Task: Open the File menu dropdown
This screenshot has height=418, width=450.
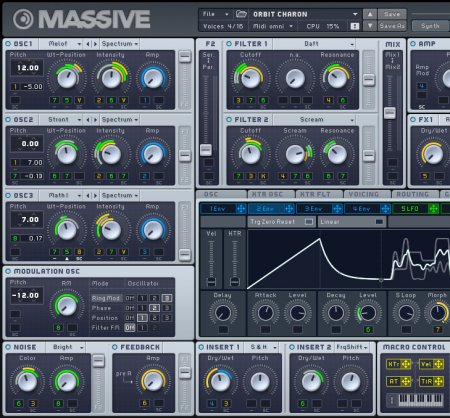Action: [x=215, y=14]
